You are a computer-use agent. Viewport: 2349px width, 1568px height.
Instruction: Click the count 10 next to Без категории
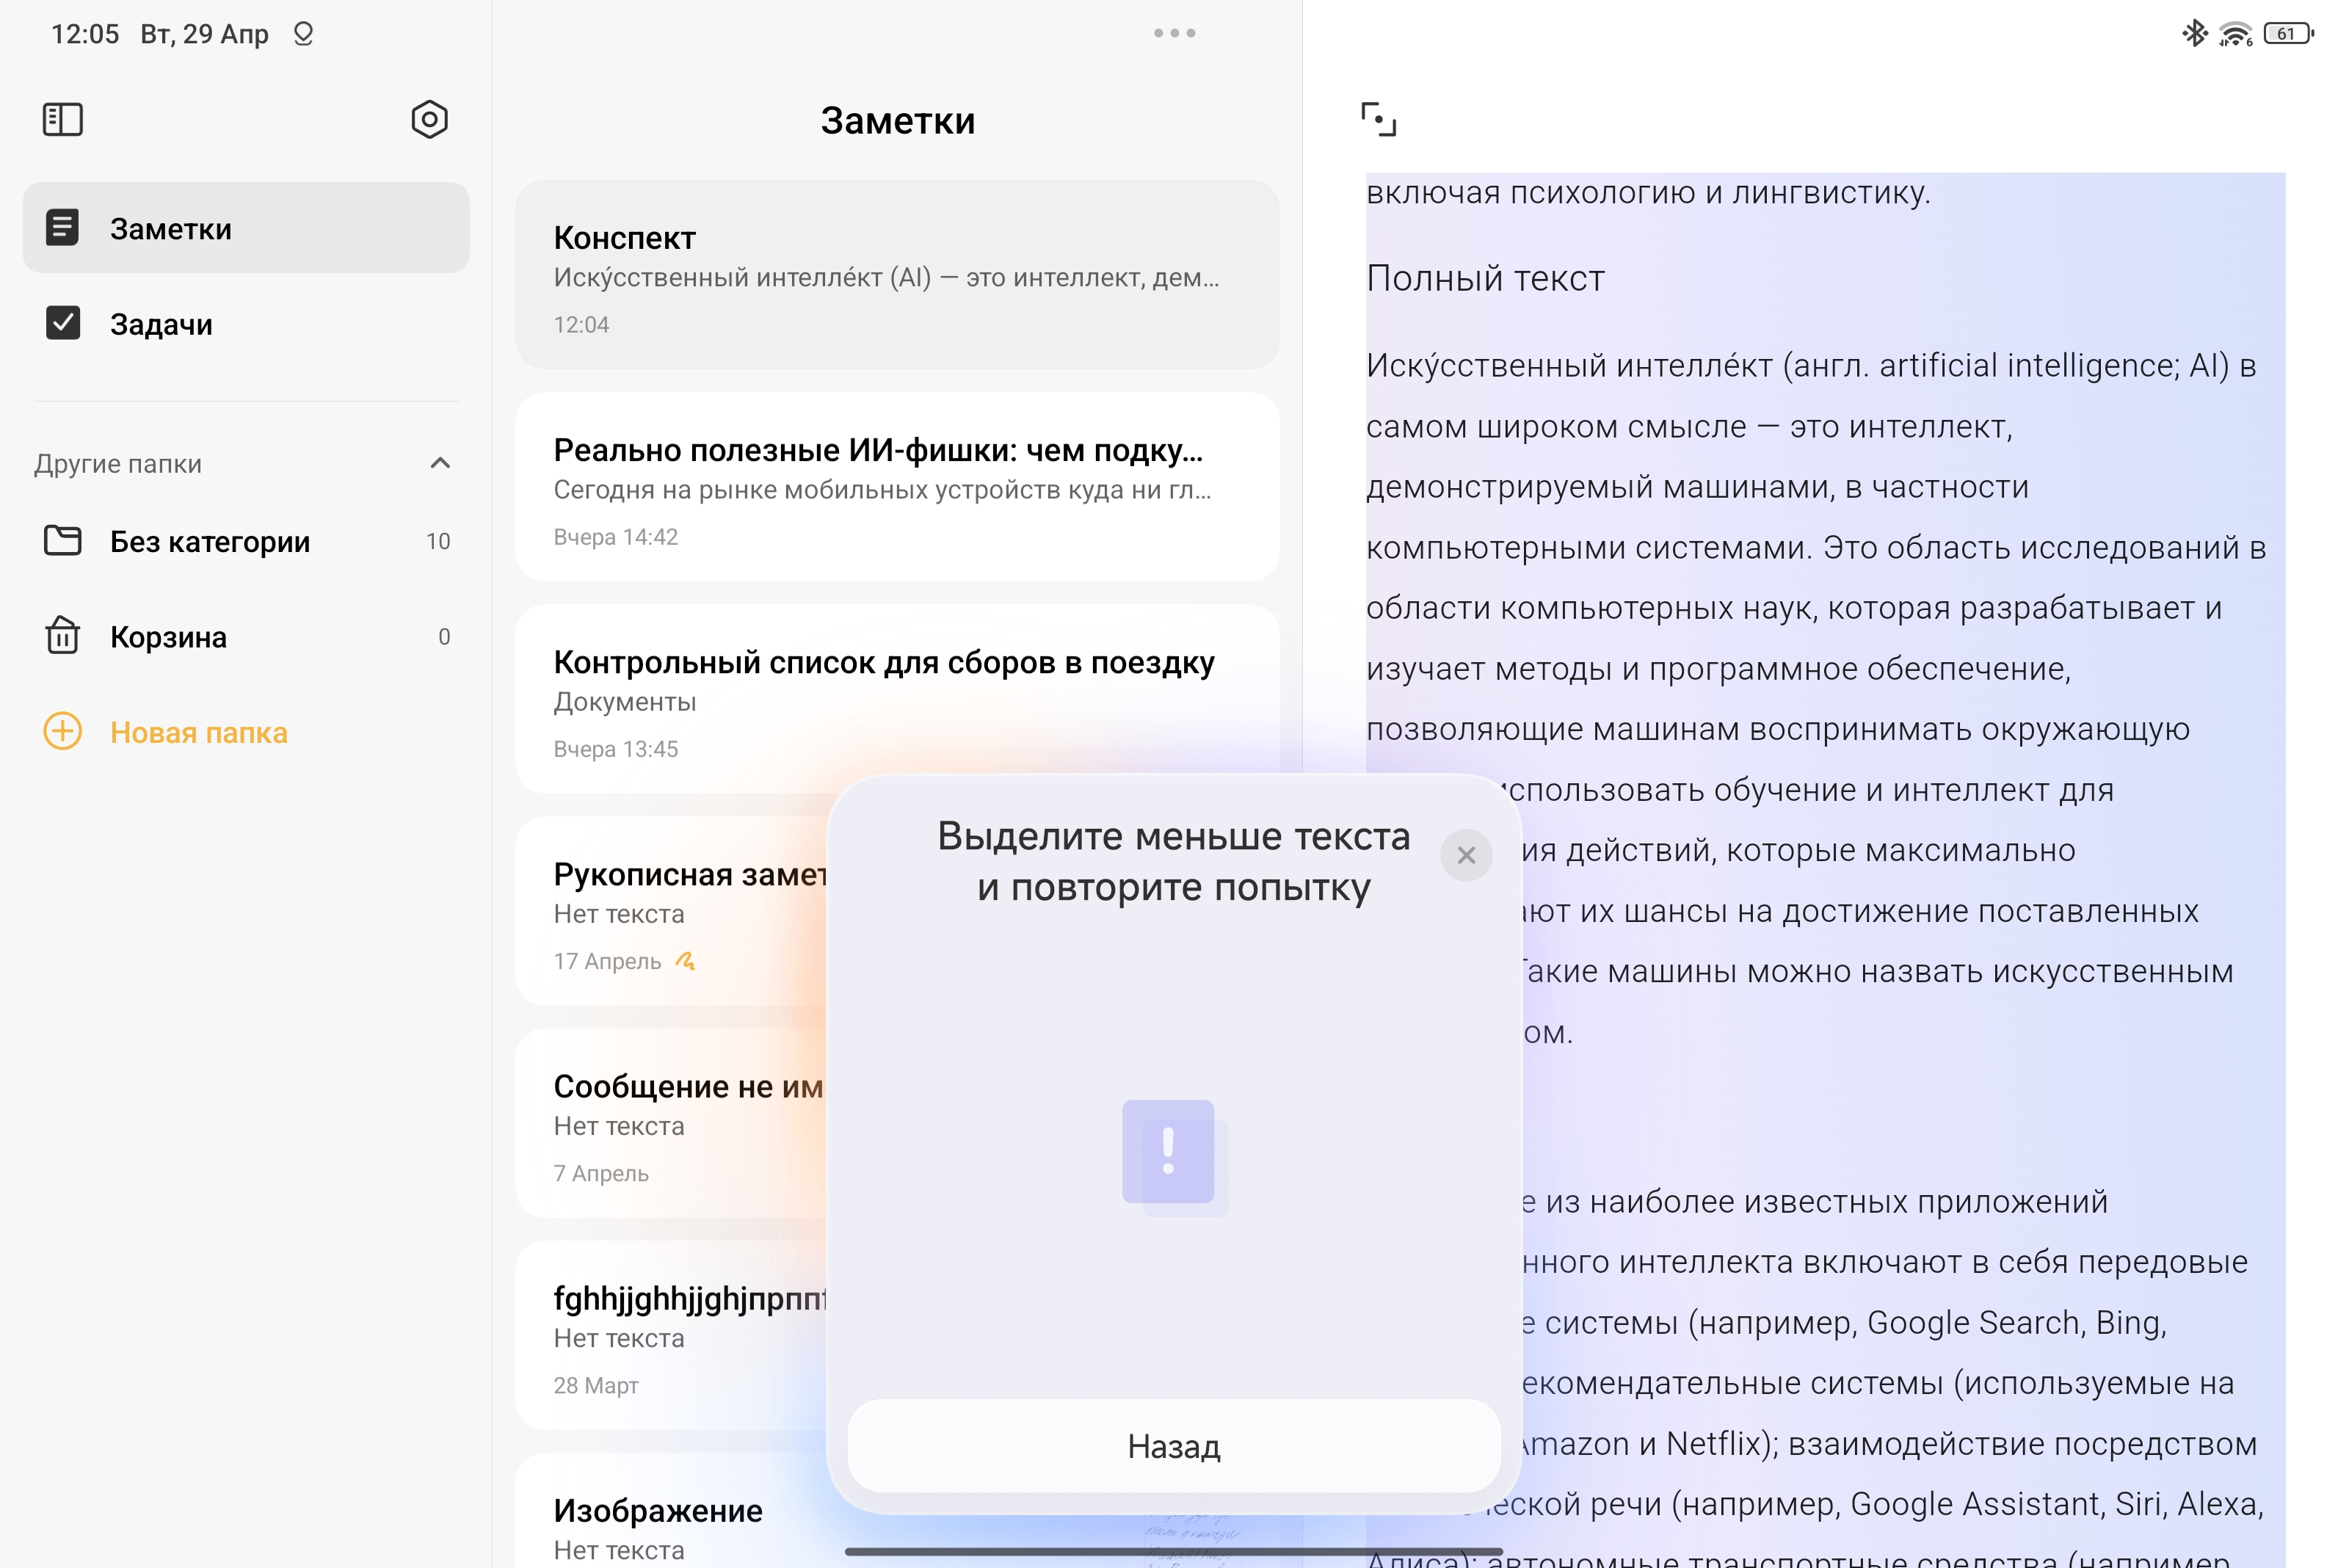(438, 541)
